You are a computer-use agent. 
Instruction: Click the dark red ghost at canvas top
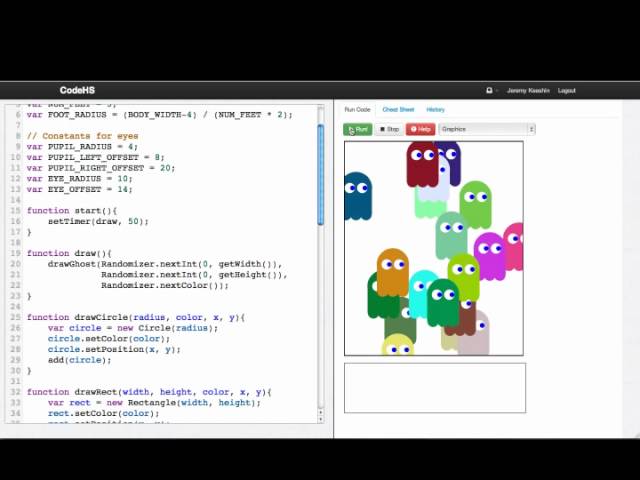coord(422,164)
